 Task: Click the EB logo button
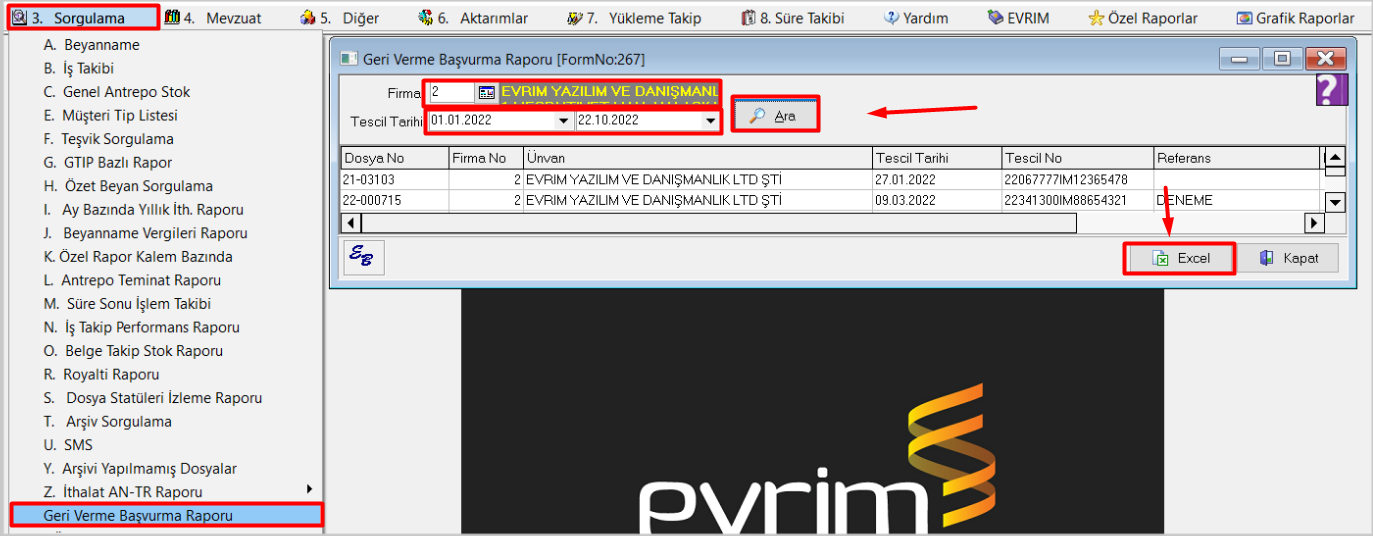coord(363,257)
